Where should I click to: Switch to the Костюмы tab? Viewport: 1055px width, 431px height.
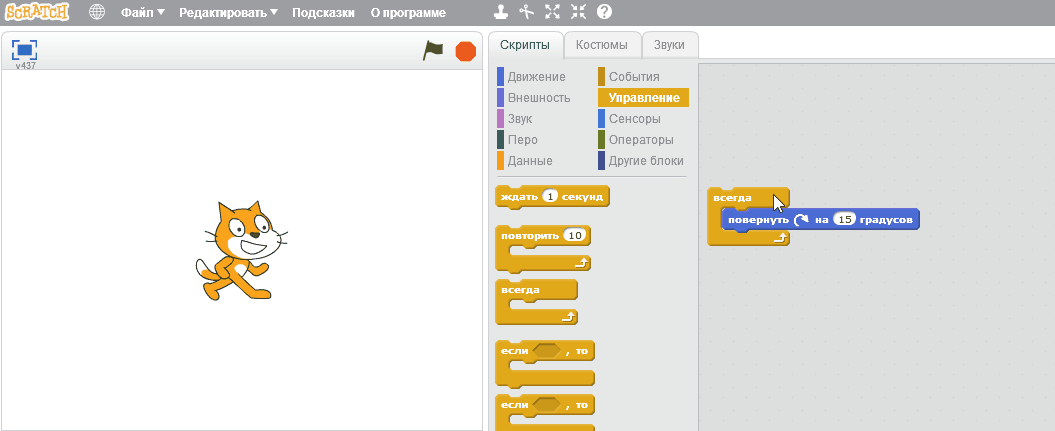pos(602,45)
